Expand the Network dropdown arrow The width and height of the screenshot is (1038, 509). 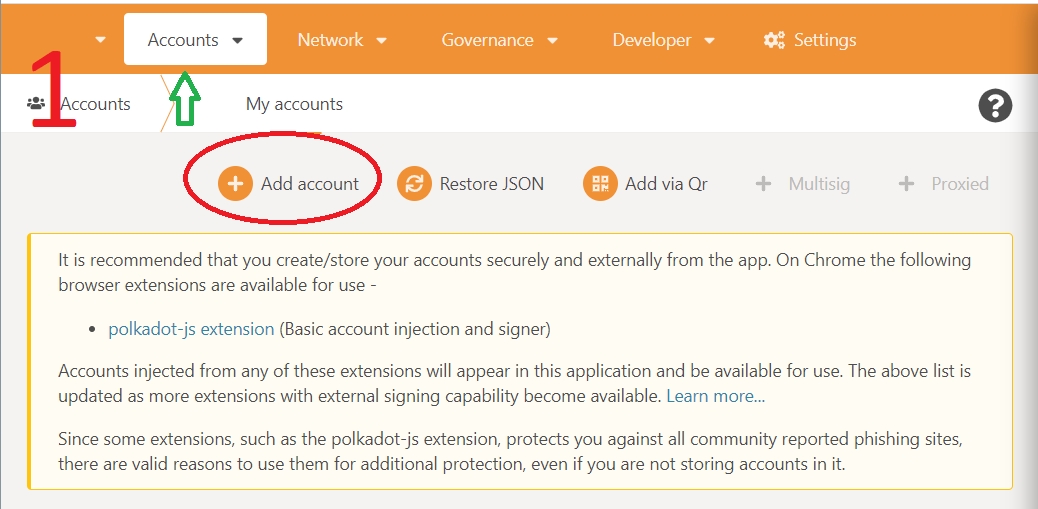point(381,41)
